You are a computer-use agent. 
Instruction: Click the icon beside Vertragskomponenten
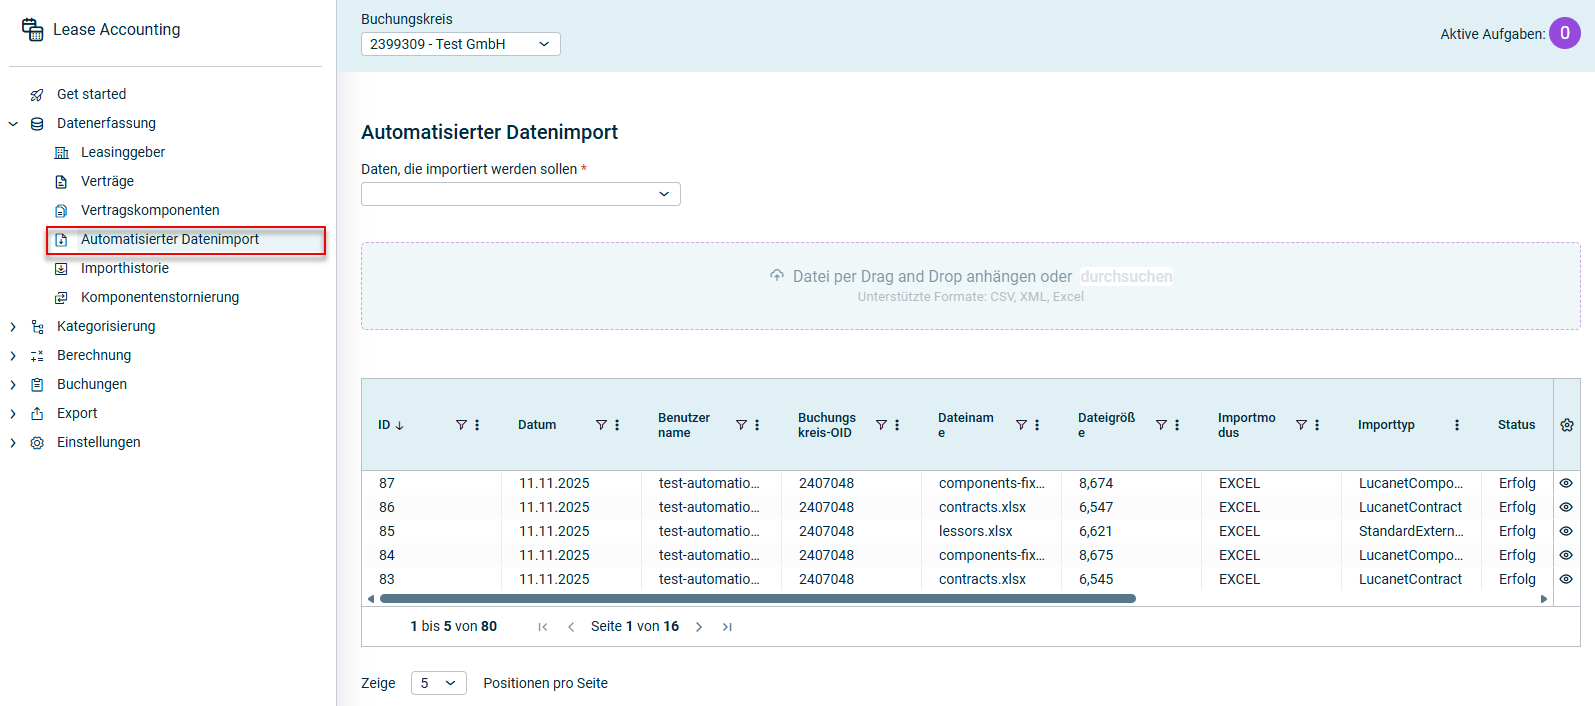61,211
